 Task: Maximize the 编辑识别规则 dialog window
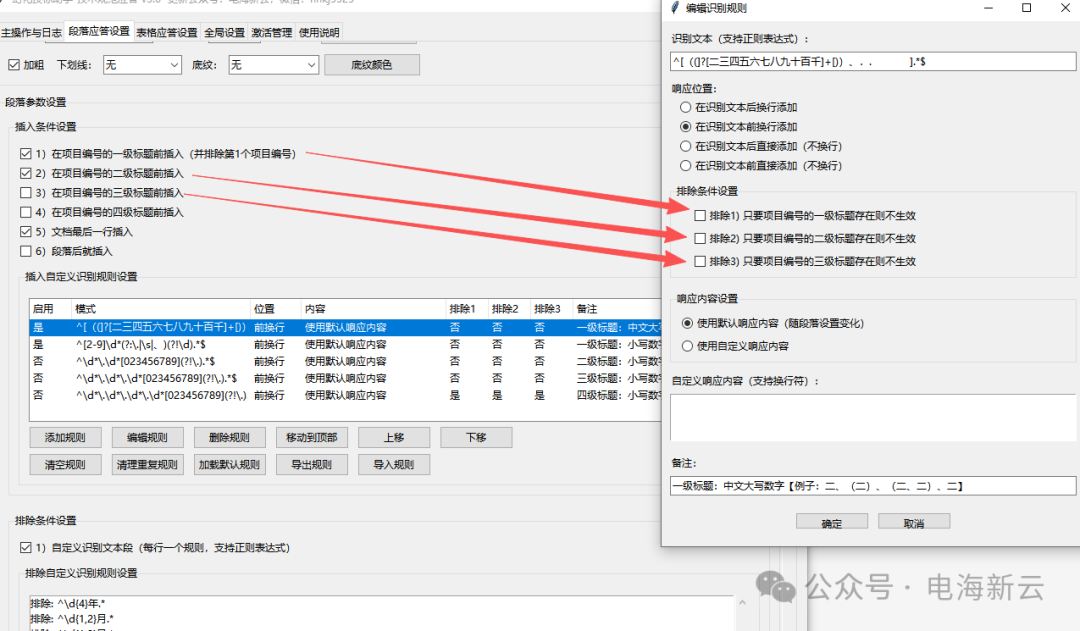[x=1026, y=8]
